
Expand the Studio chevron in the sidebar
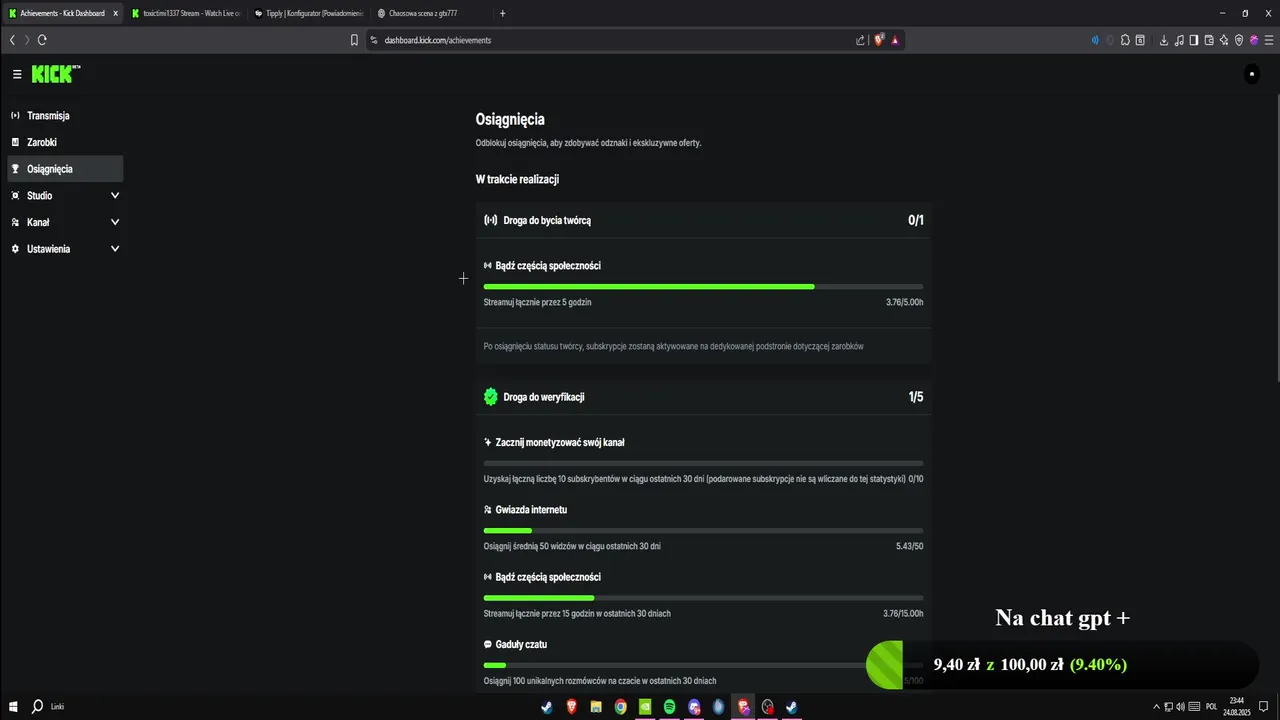pos(114,196)
